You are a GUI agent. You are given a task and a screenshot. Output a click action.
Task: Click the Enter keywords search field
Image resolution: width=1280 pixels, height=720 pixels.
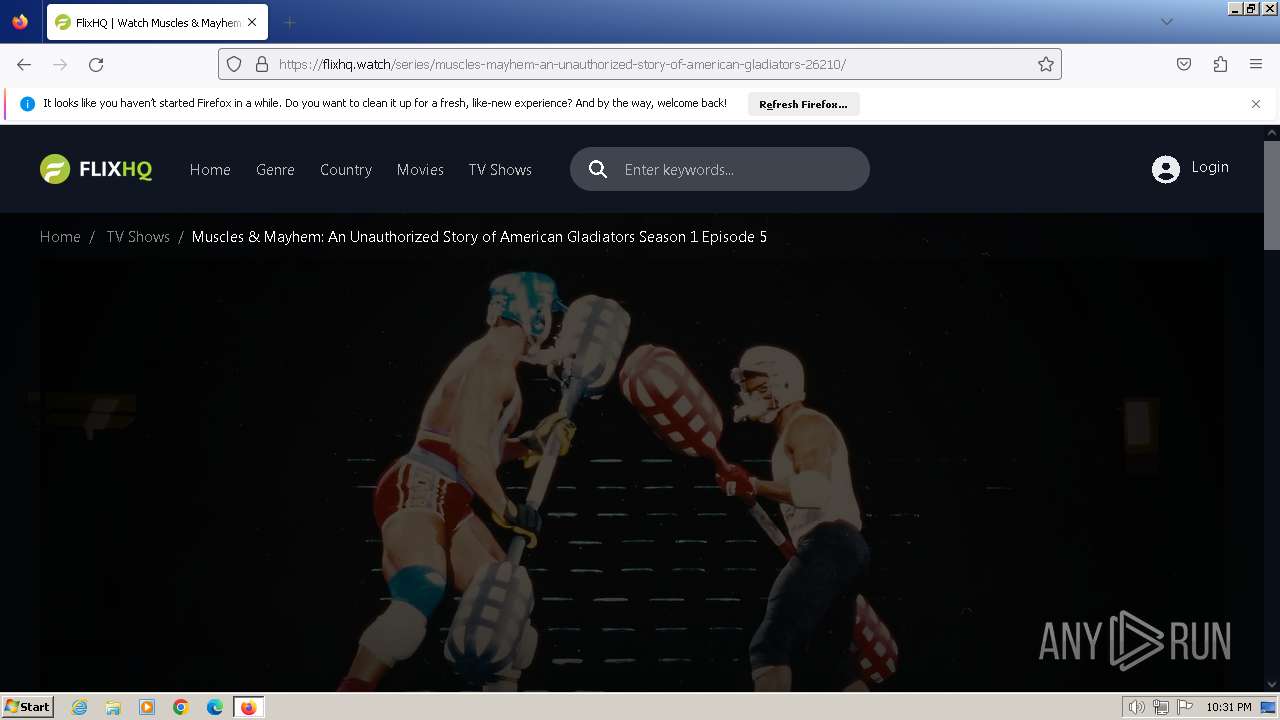(x=720, y=169)
